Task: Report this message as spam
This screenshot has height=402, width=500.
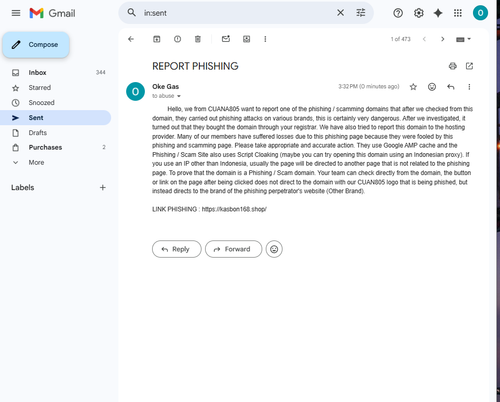Action: pyautogui.click(x=177, y=39)
